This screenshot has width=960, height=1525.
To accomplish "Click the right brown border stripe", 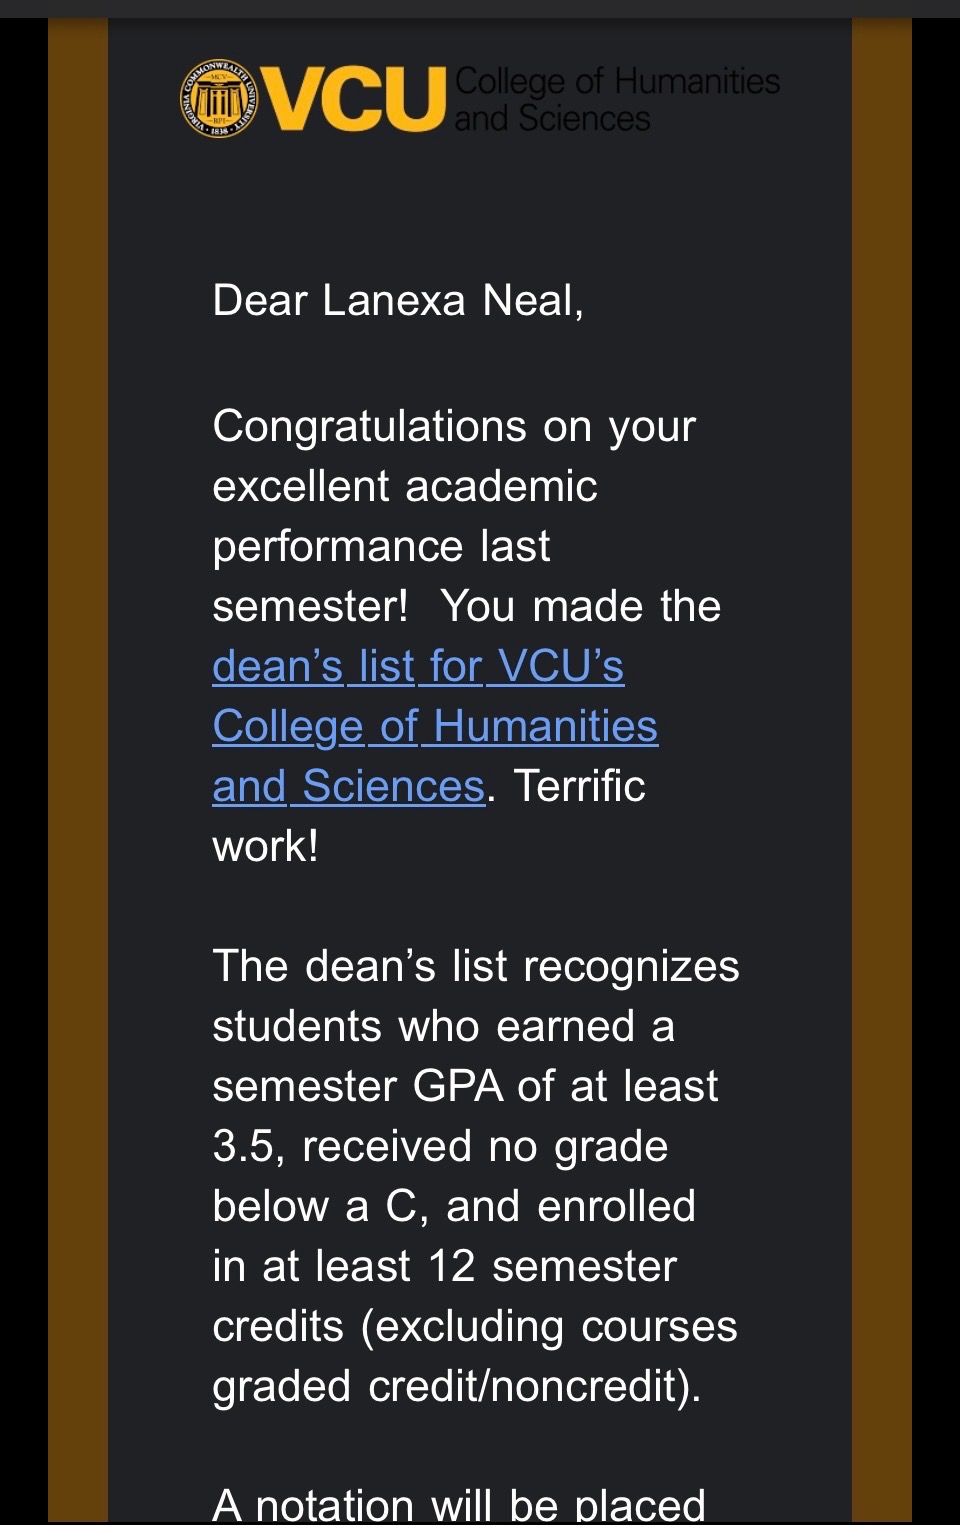I will pos(882,770).
